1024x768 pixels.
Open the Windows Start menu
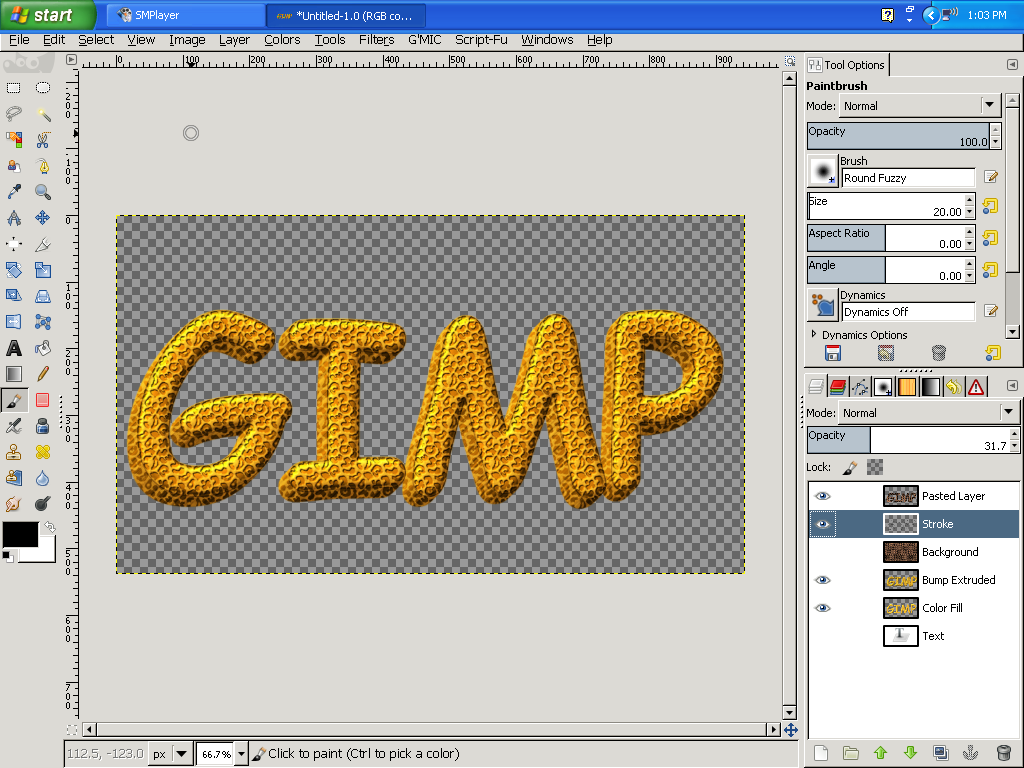tap(47, 15)
